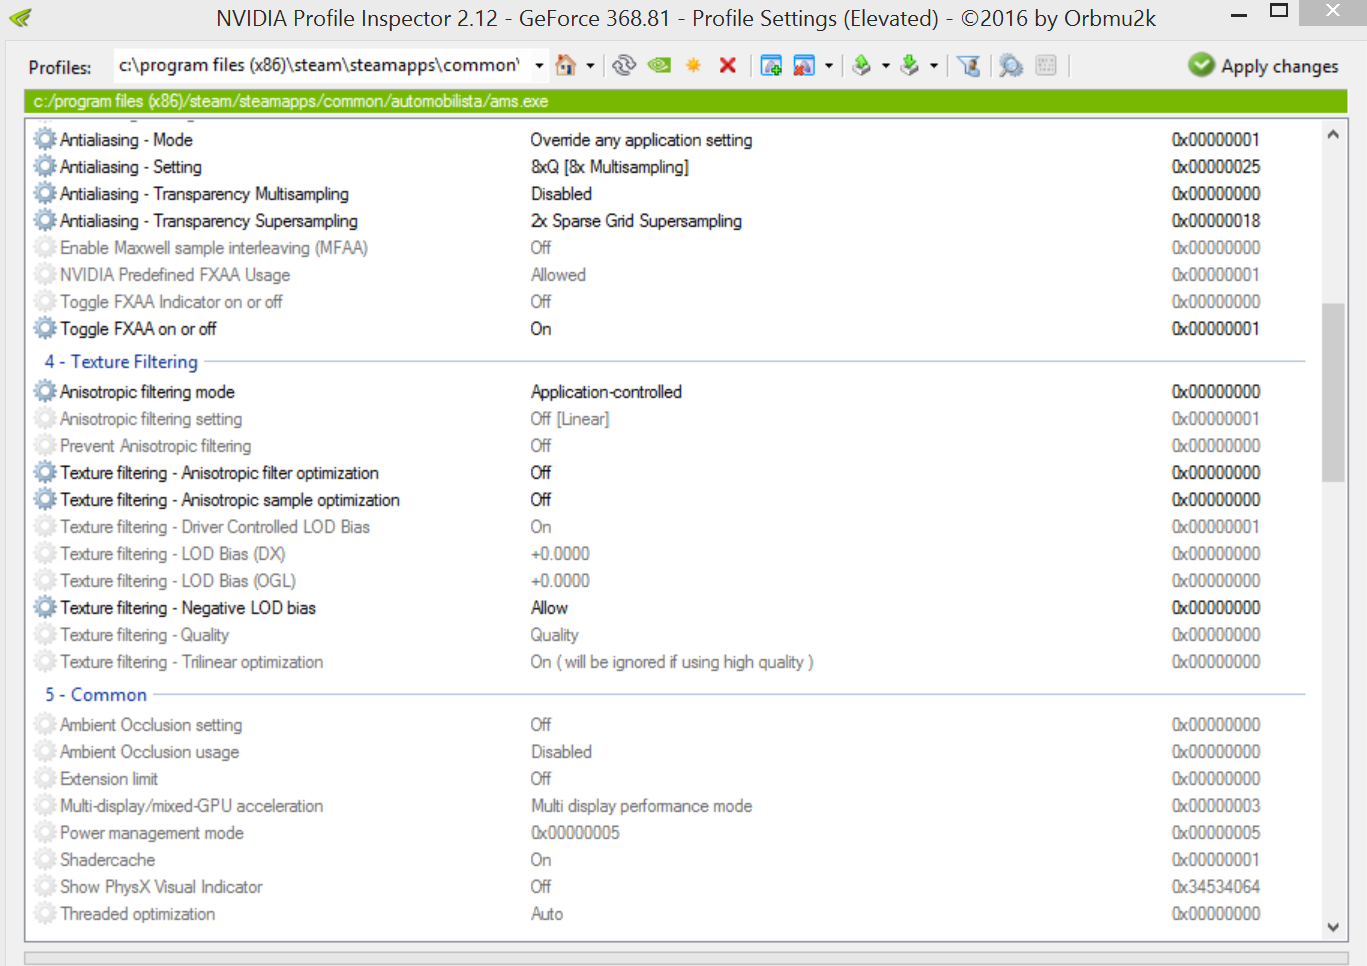Click the scrollbar down arrow

click(1332, 927)
